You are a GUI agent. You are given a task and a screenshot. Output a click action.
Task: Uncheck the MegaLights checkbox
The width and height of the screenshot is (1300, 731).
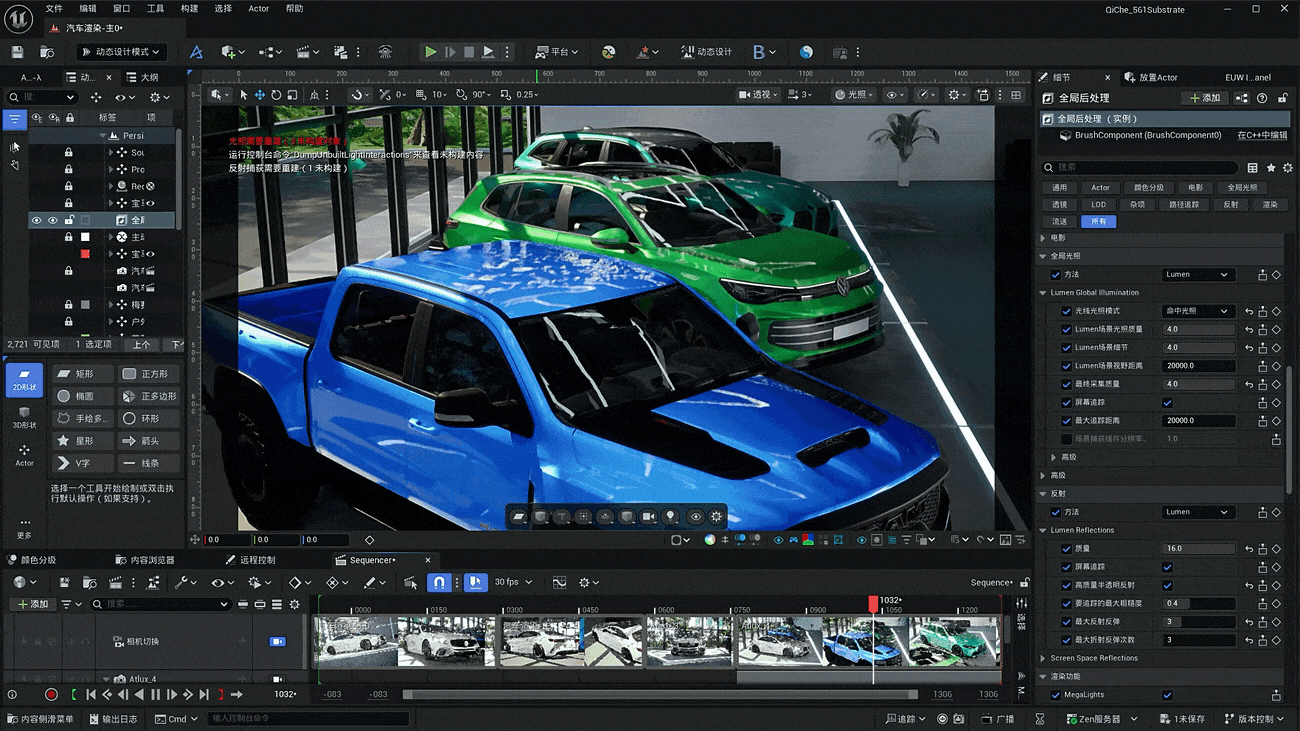1167,695
